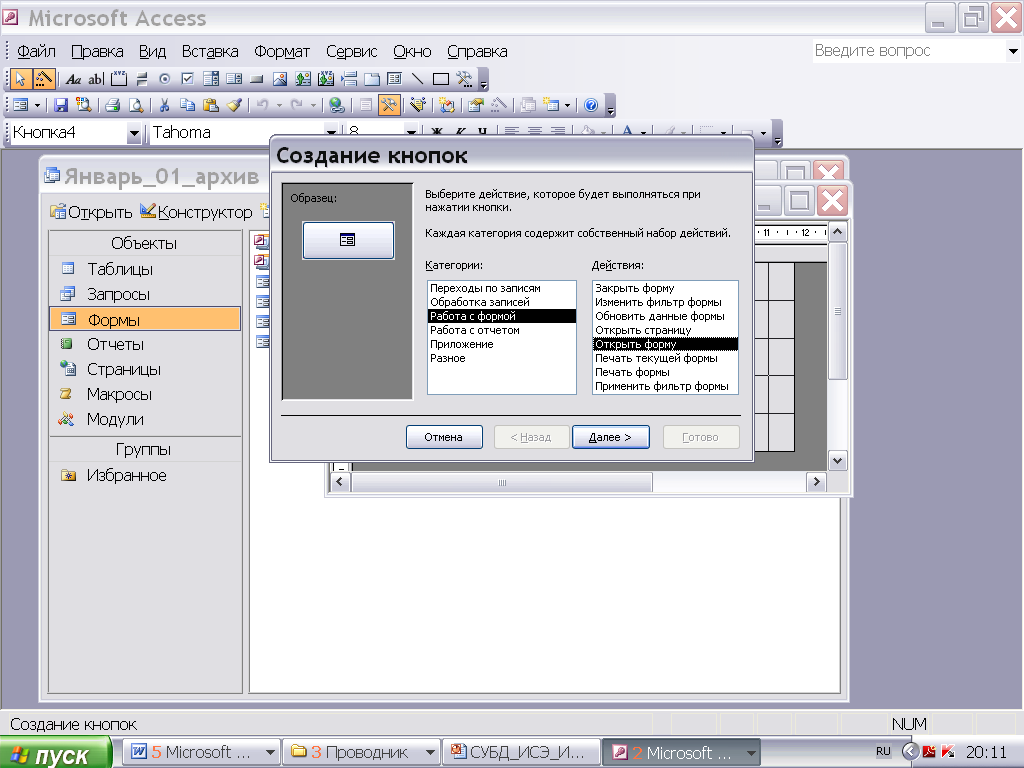Click Открыть in the database window
The height and width of the screenshot is (768, 1024).
(x=92, y=212)
